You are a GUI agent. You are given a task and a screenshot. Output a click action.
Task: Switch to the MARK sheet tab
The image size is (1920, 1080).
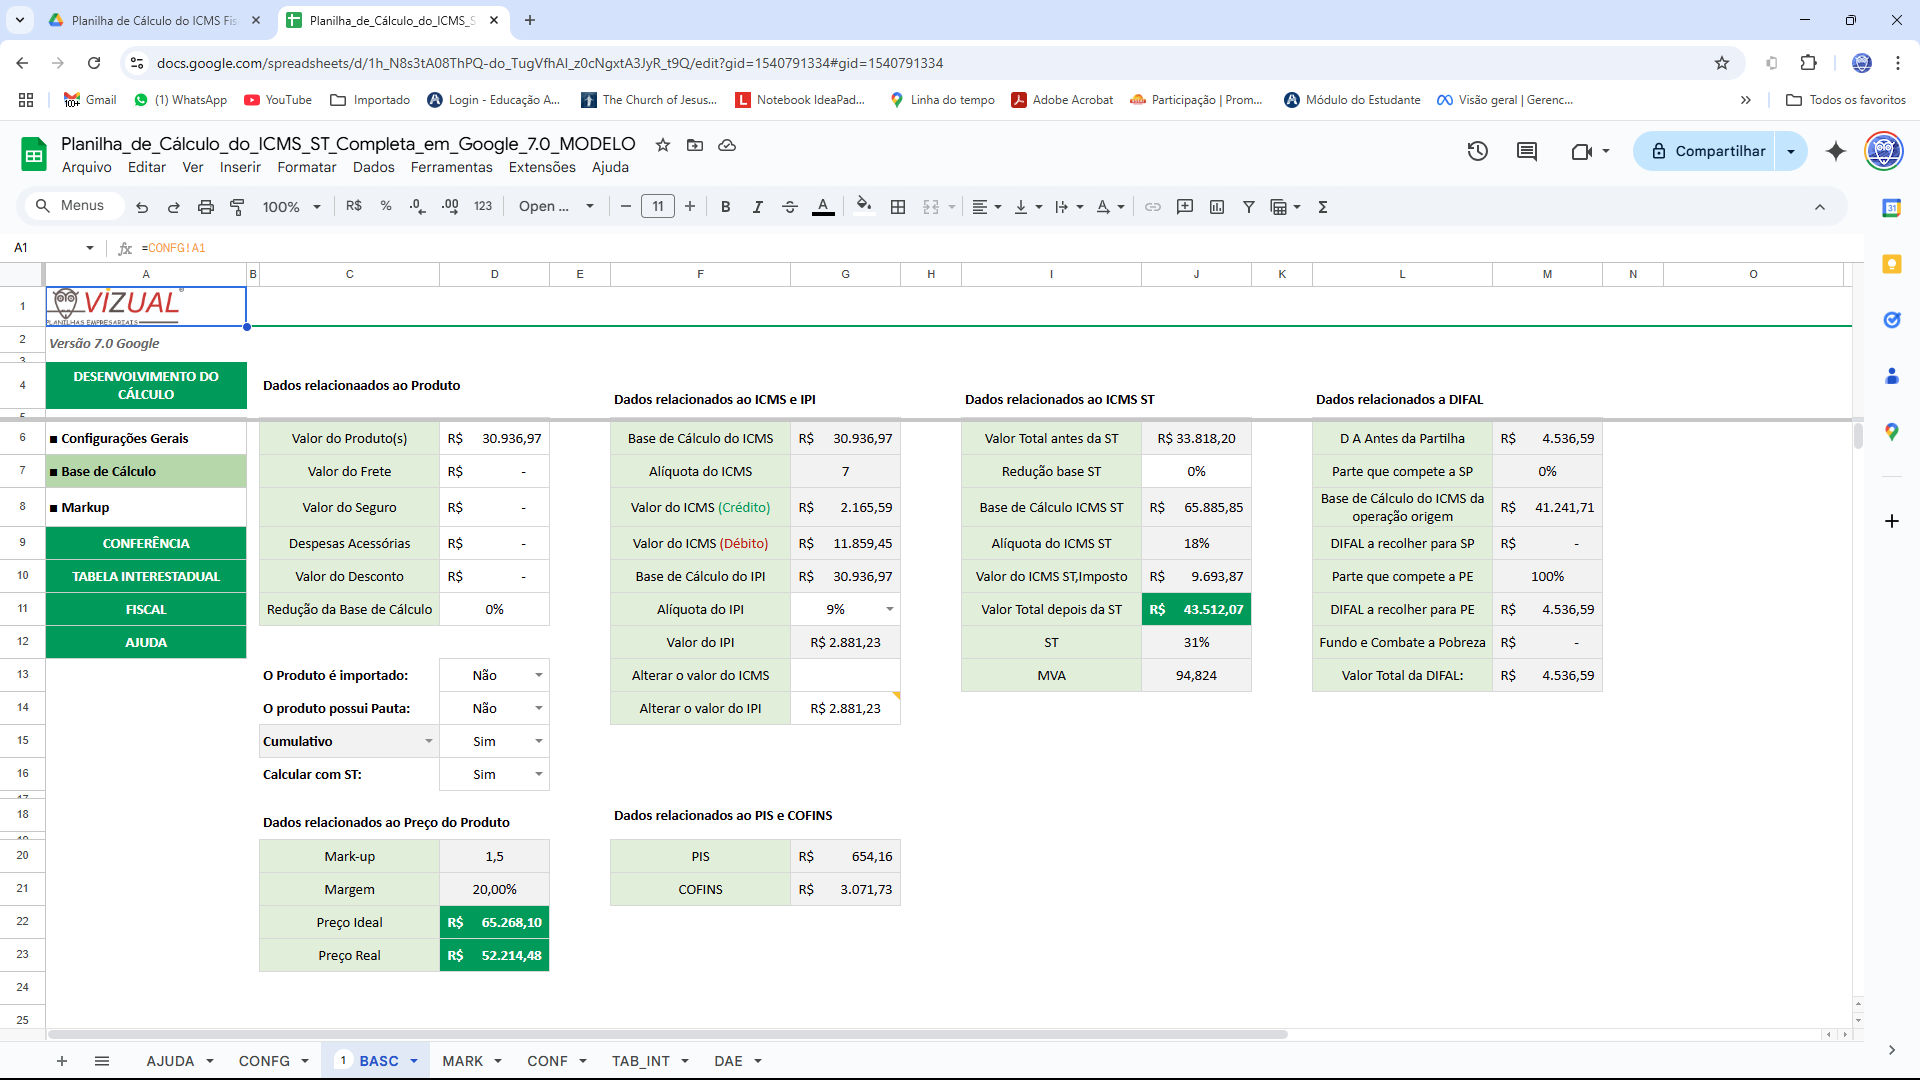pos(462,1061)
